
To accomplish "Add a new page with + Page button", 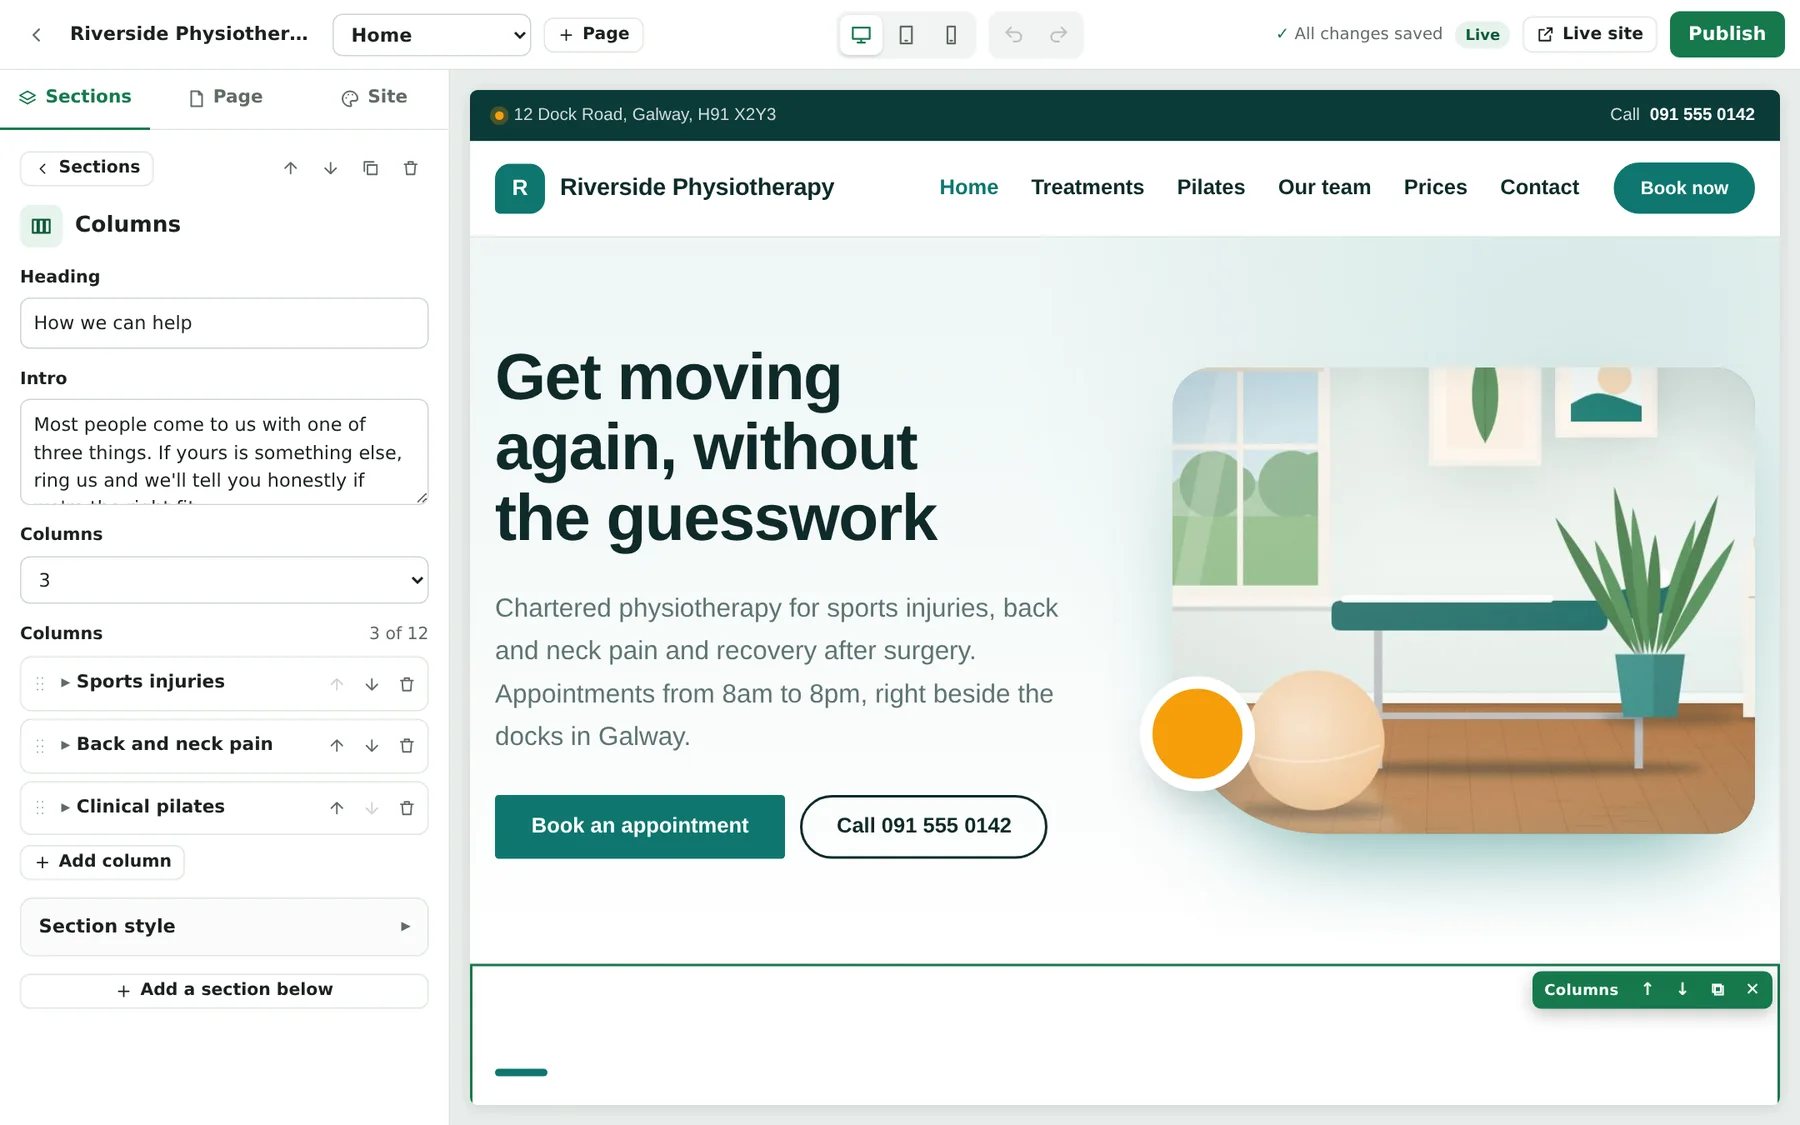I will pos(594,35).
